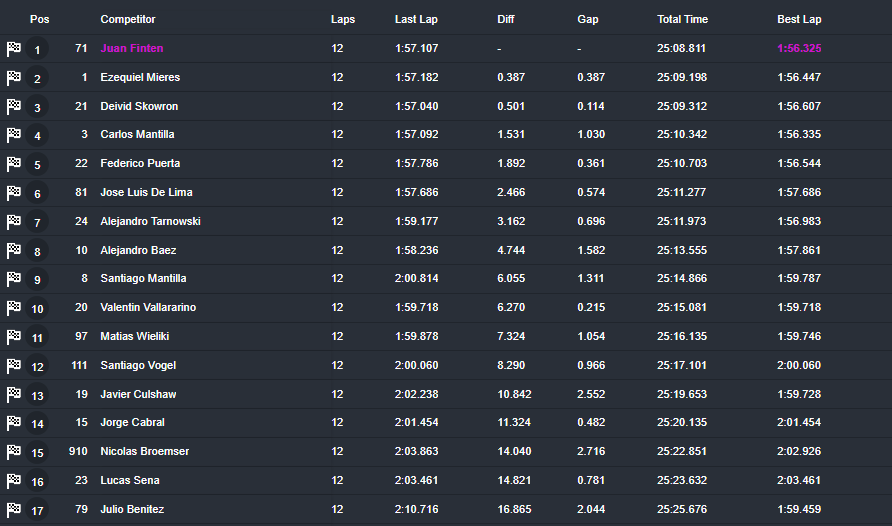Image resolution: width=892 pixels, height=526 pixels.
Task: Click the Last Lap column header
Action: 417,19
